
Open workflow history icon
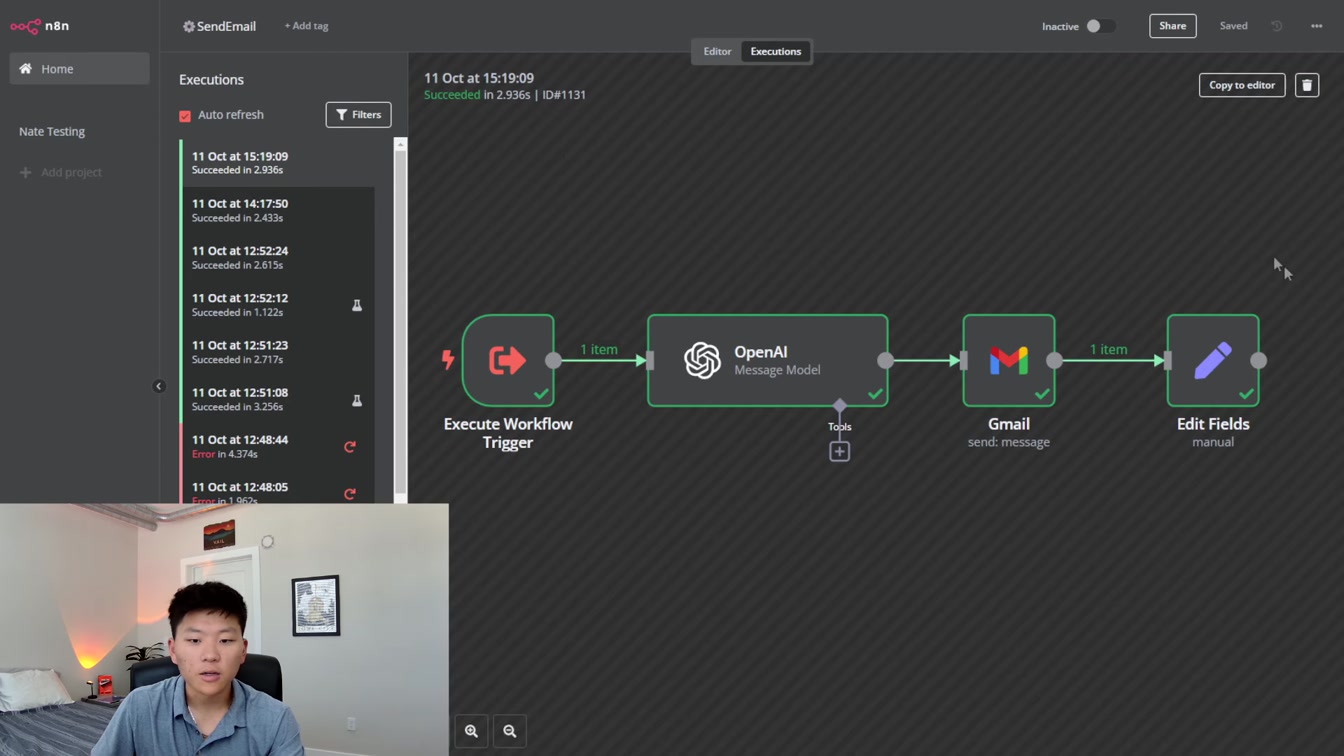(x=1277, y=26)
